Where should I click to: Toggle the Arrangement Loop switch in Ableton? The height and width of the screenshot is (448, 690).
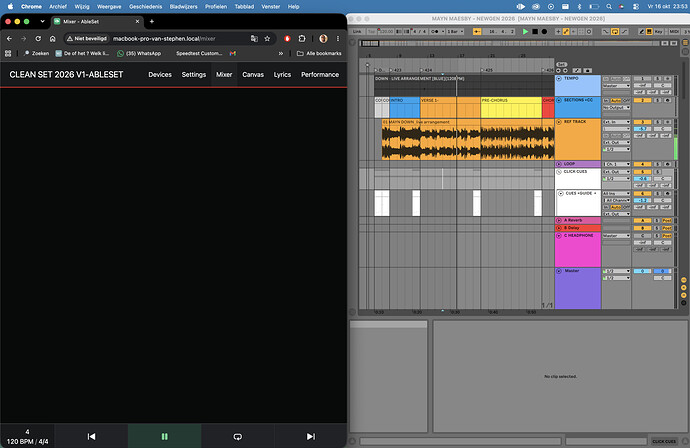pos(615,32)
